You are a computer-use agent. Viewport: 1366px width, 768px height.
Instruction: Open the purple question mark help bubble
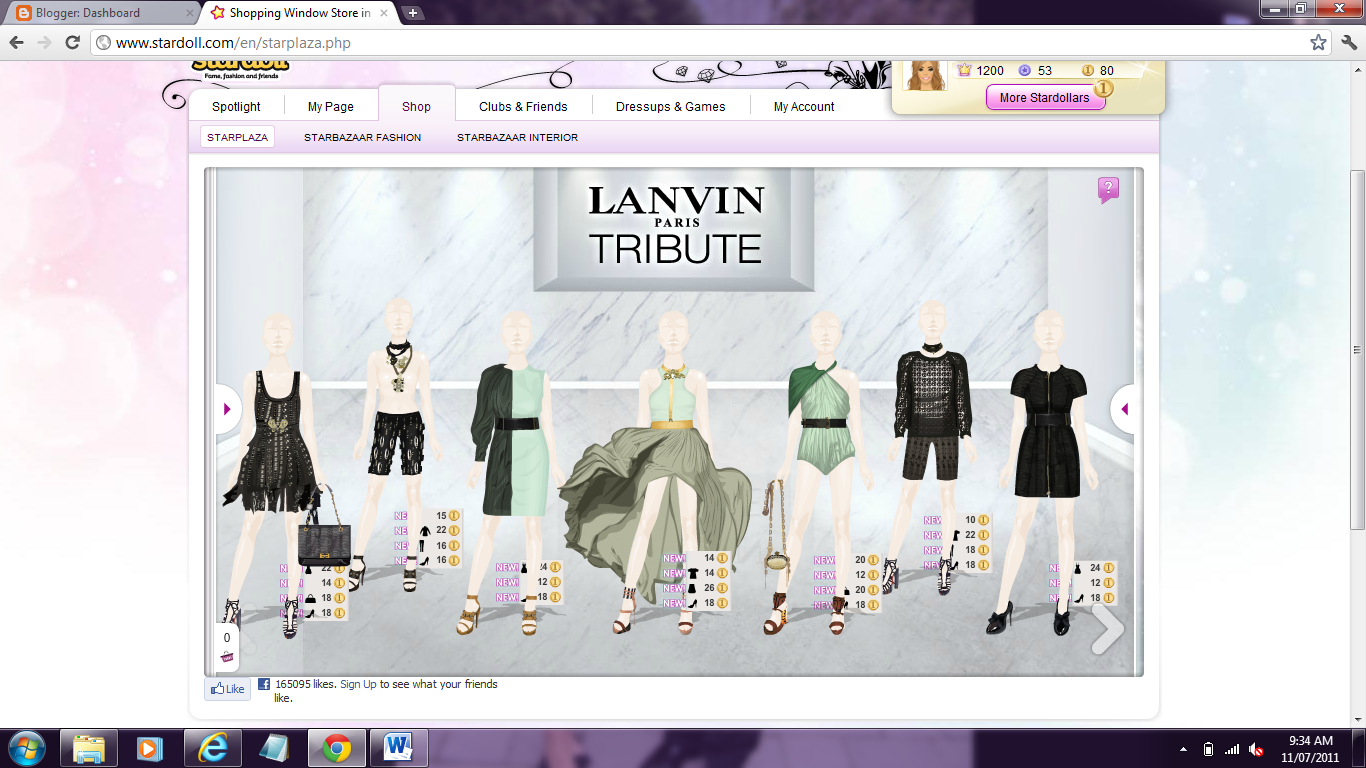coord(1108,190)
